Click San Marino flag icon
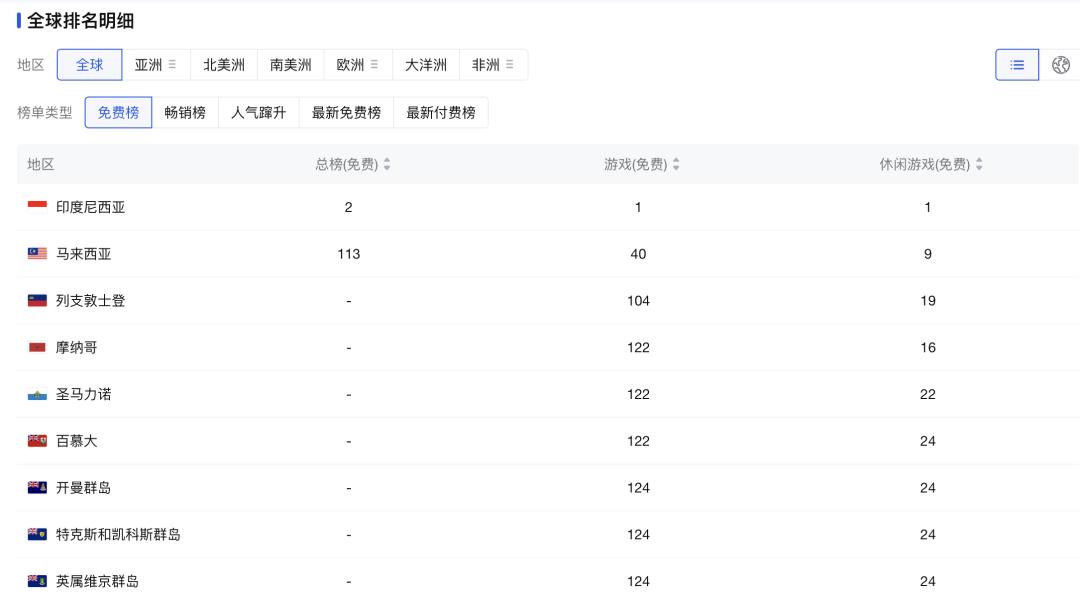This screenshot has width=1080, height=599. tap(37, 395)
